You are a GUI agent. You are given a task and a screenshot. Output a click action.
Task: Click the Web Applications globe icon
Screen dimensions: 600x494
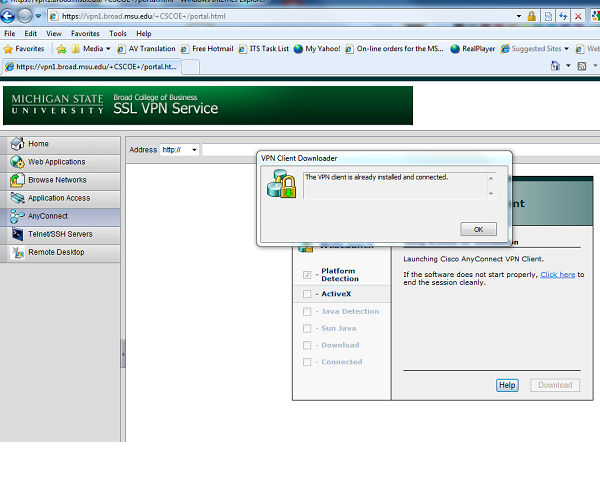coord(17,162)
